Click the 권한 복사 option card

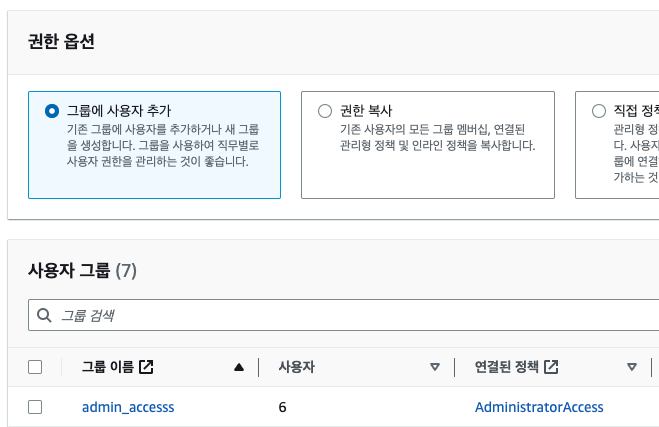[x=428, y=145]
